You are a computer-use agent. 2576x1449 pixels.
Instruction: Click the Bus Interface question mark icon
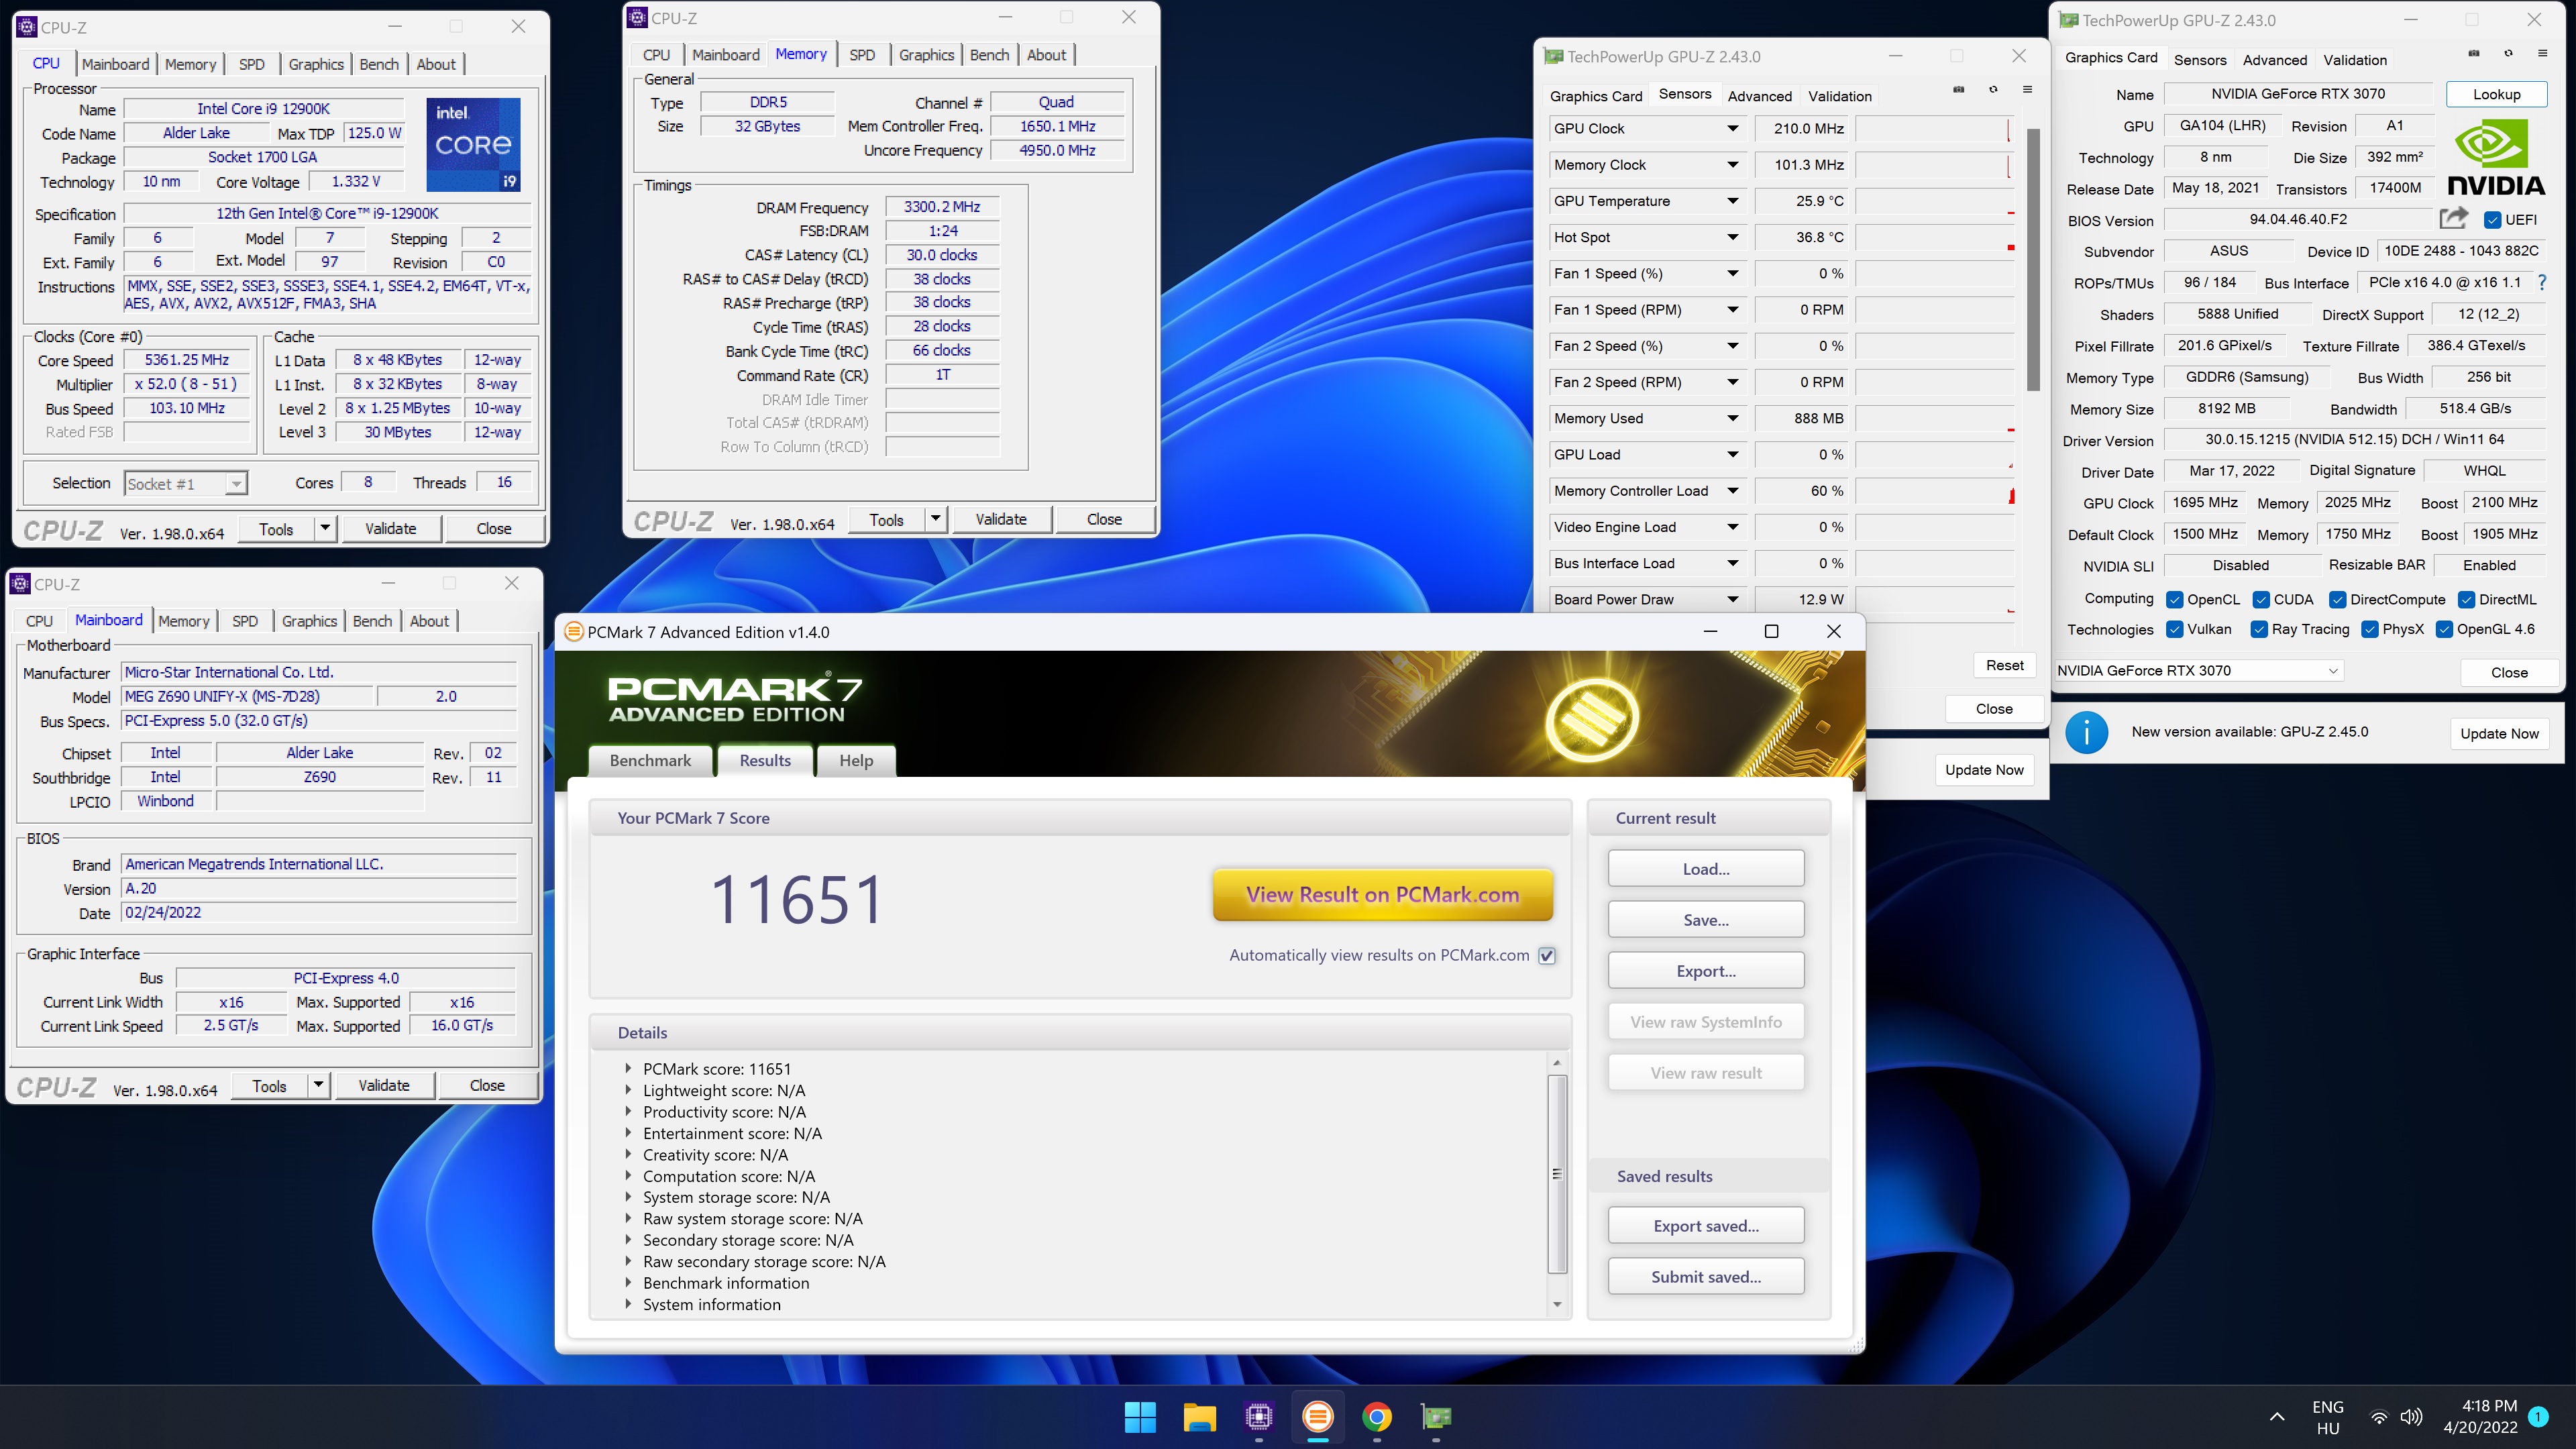(2541, 282)
